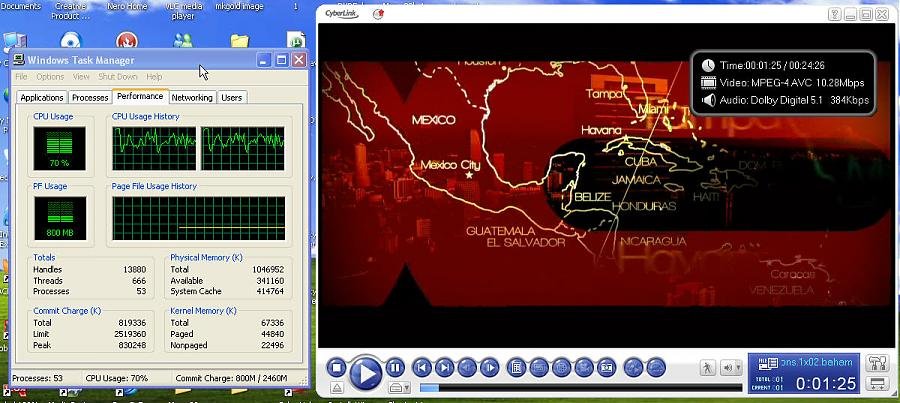Click the red star icon beside CyberLink
This screenshot has width=900, height=403.
tap(378, 14)
